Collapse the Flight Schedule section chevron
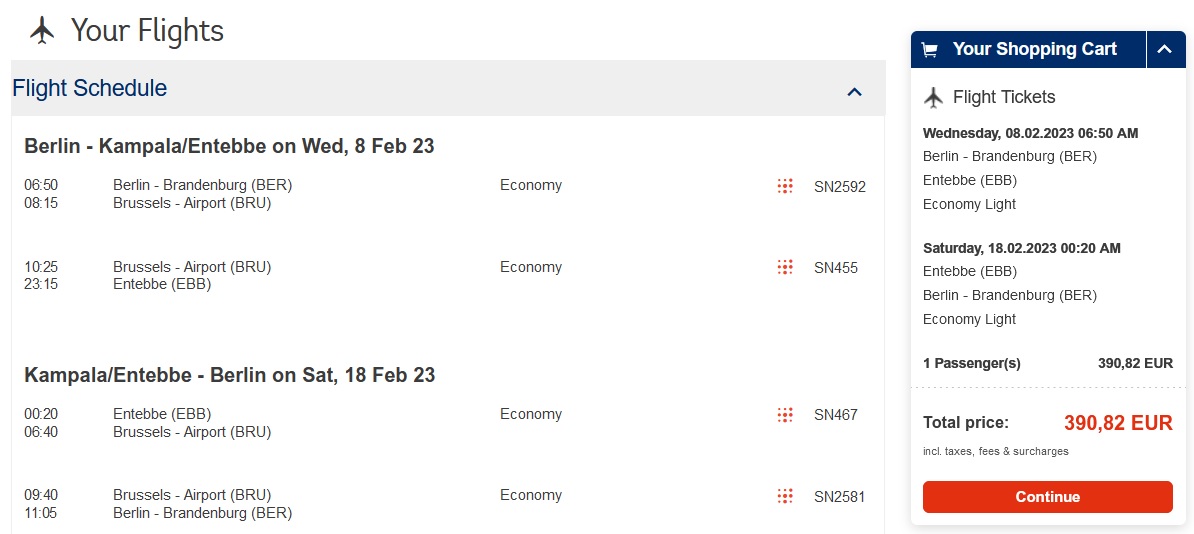This screenshot has height=534, width=1194. [x=854, y=92]
